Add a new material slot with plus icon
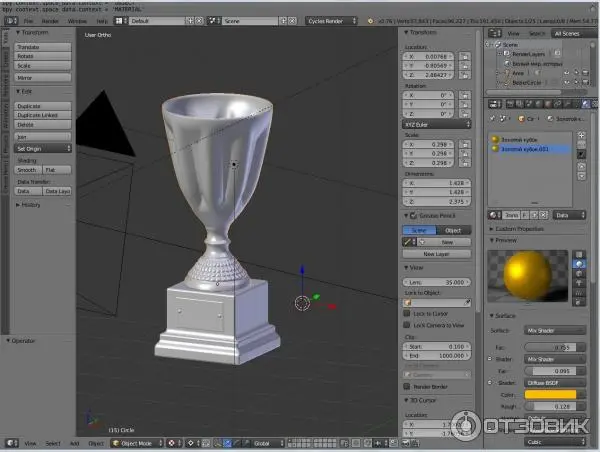 [x=581, y=135]
